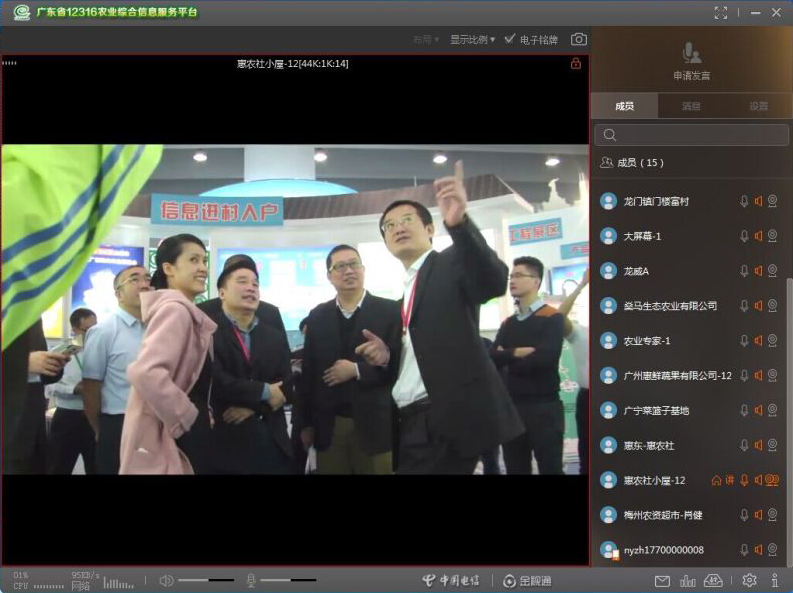The height and width of the screenshot is (593, 793).
Task: Open the settings gear in status bar
Action: click(x=749, y=580)
